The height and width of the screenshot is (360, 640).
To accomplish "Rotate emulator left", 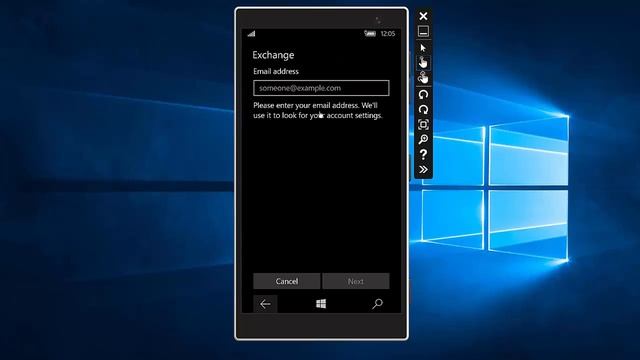I will (x=423, y=94).
